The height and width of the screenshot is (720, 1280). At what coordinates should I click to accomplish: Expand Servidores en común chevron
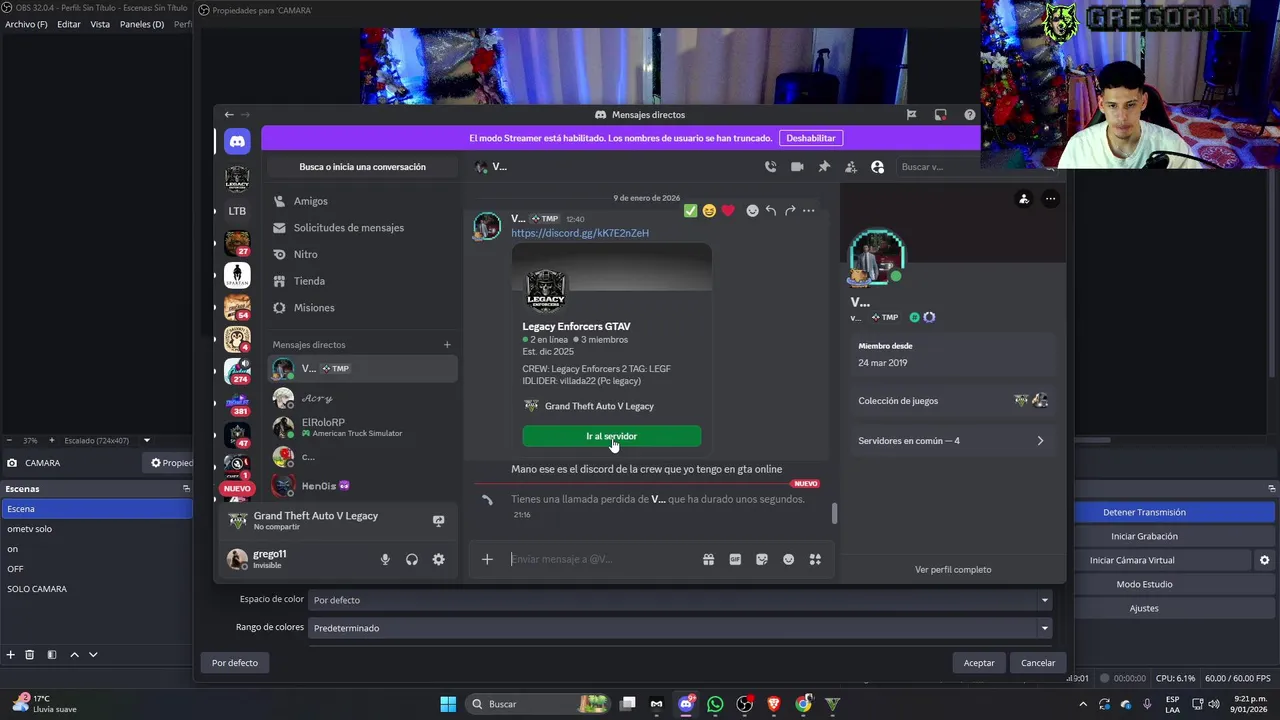pos(1040,441)
